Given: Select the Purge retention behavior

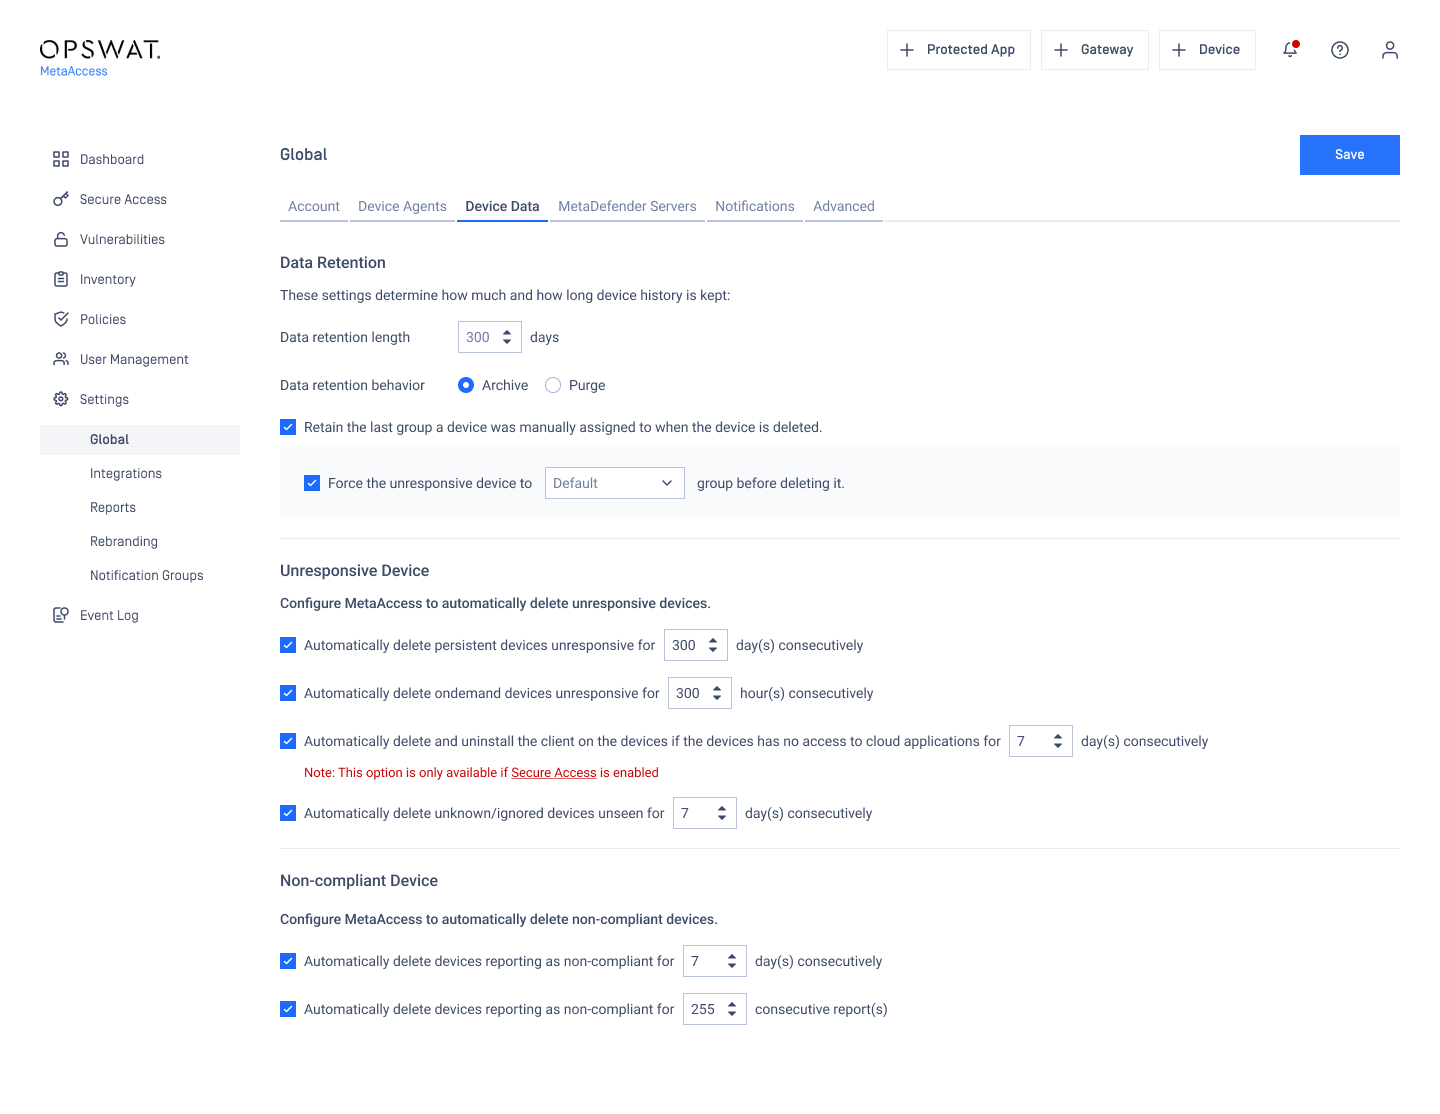Looking at the screenshot, I should pos(553,385).
